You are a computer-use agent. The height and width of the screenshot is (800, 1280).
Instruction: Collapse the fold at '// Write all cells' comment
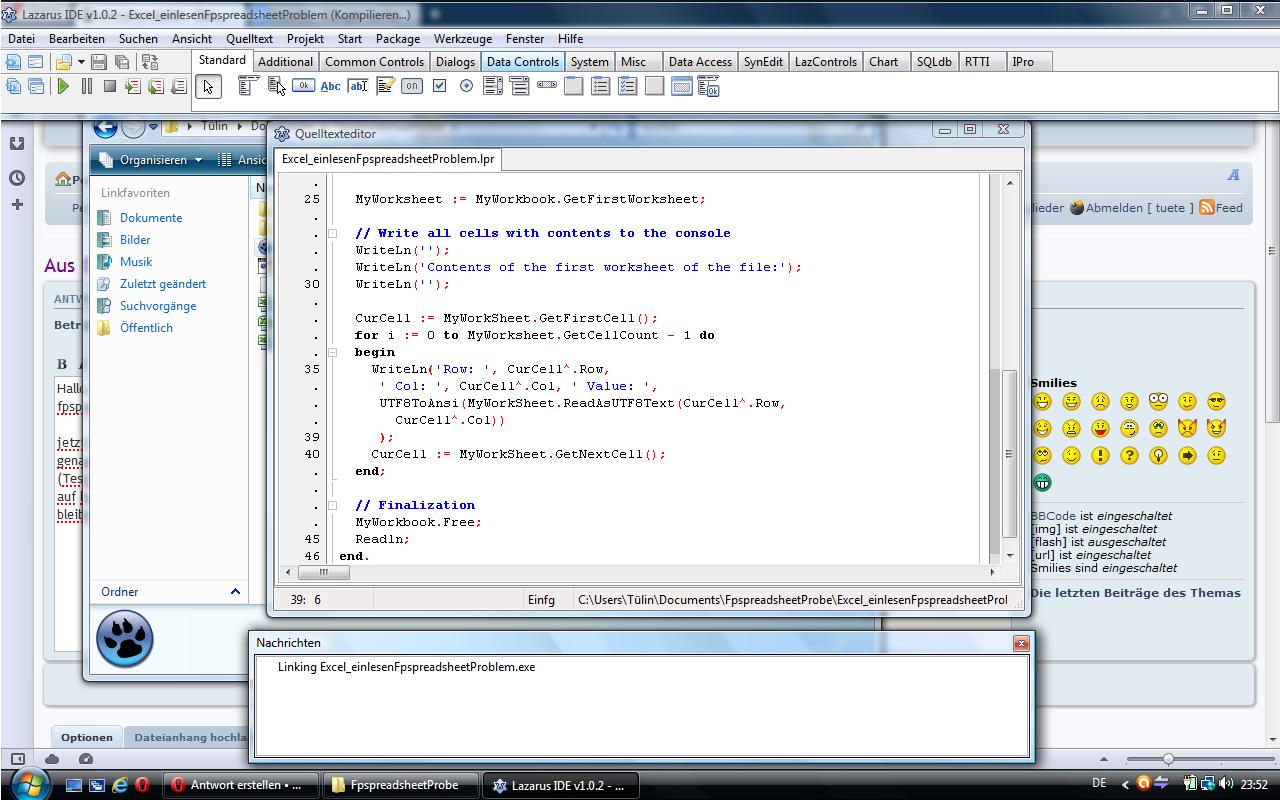pyautogui.click(x=333, y=233)
